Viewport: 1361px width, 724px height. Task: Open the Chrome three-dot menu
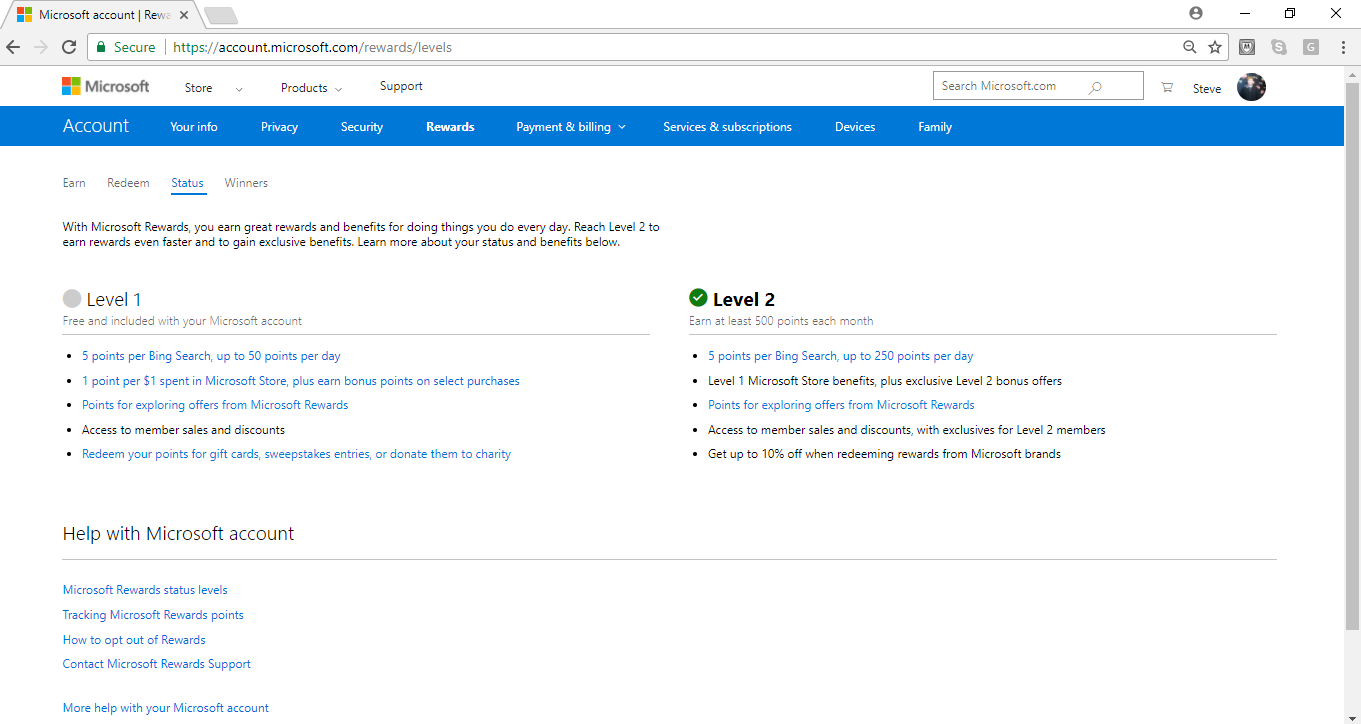[x=1343, y=47]
